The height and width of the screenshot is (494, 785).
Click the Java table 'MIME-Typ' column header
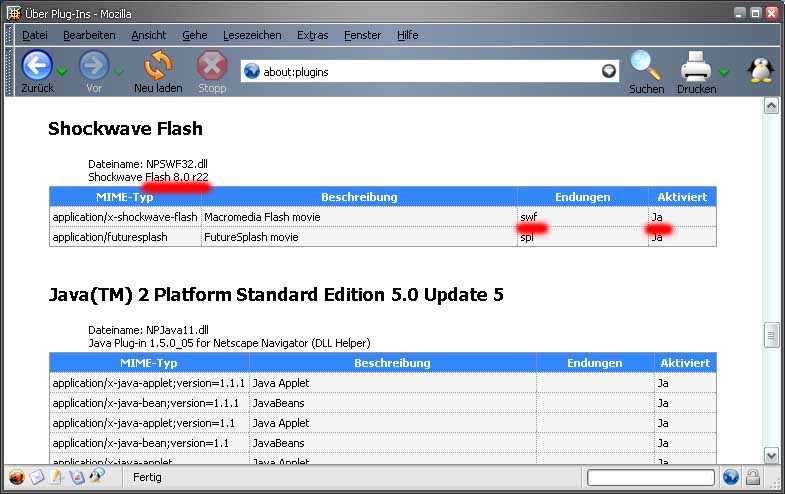(x=149, y=363)
